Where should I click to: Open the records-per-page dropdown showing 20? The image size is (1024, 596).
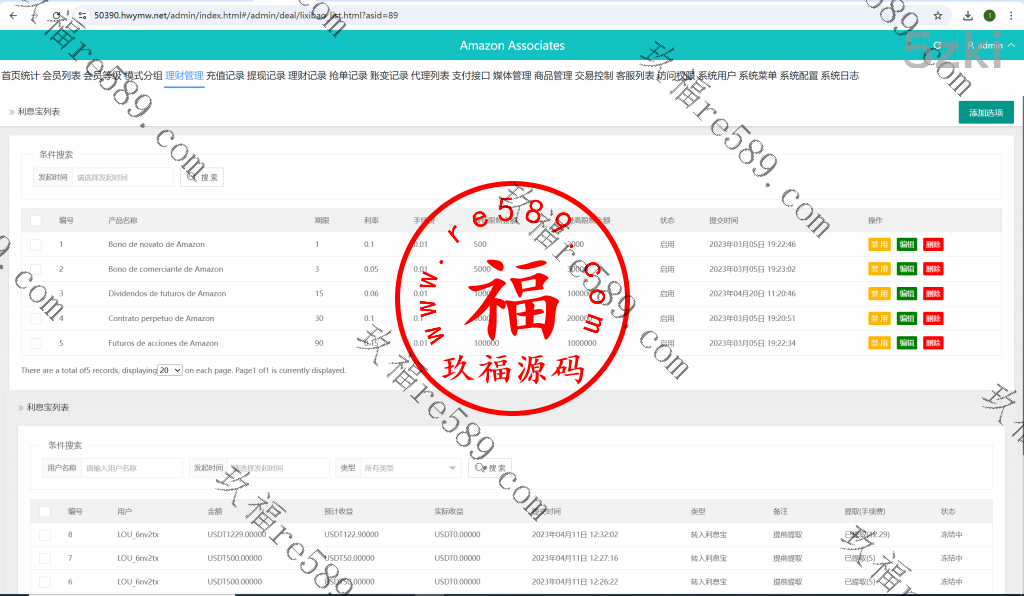pyautogui.click(x=171, y=370)
